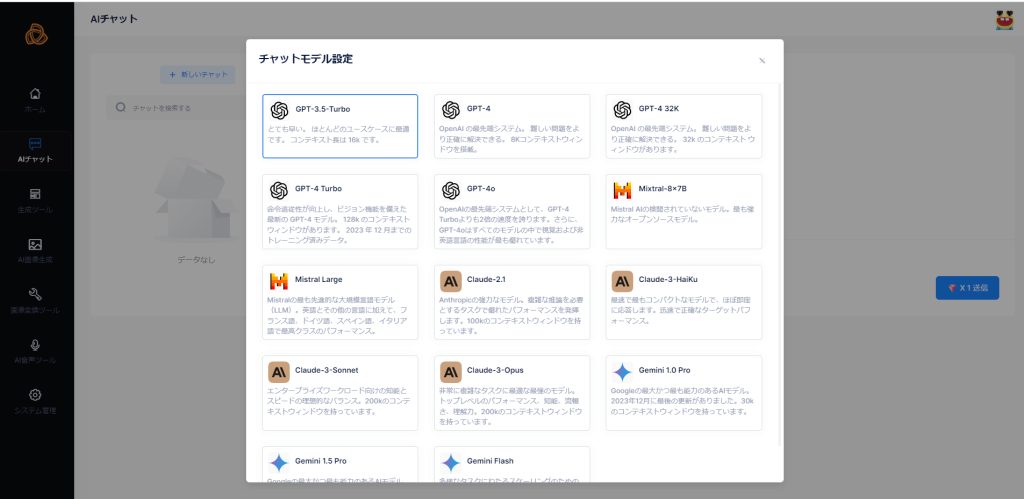Click the OpenAI logo on GPT-4 card
This screenshot has height=499, width=1024.
451,110
